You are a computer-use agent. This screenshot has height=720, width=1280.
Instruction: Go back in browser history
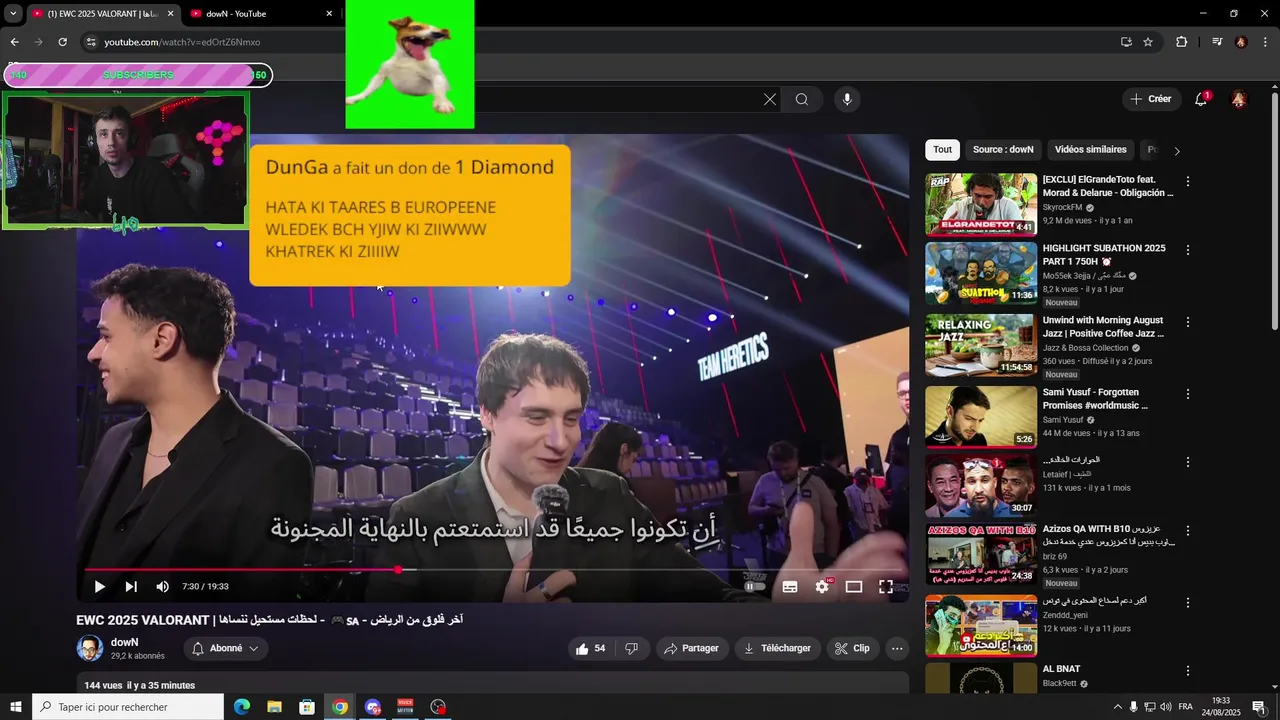[x=14, y=42]
